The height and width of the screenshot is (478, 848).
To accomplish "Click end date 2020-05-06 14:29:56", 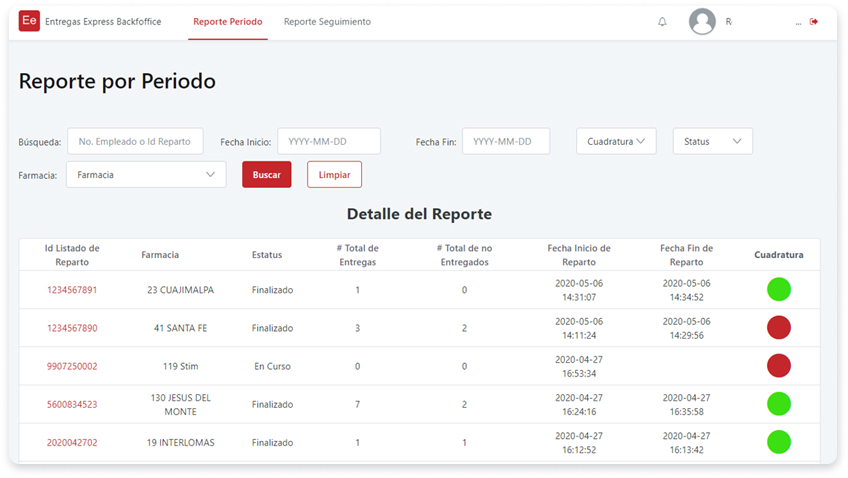I will pos(686,328).
